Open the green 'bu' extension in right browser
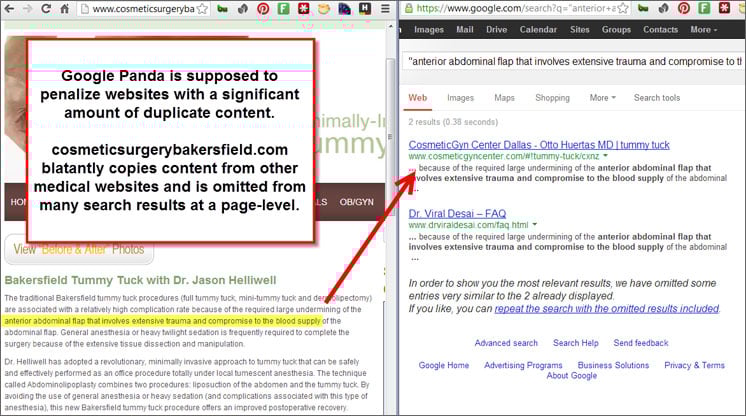Viewport: 746px width, 416px height. pyautogui.click(x=643, y=8)
